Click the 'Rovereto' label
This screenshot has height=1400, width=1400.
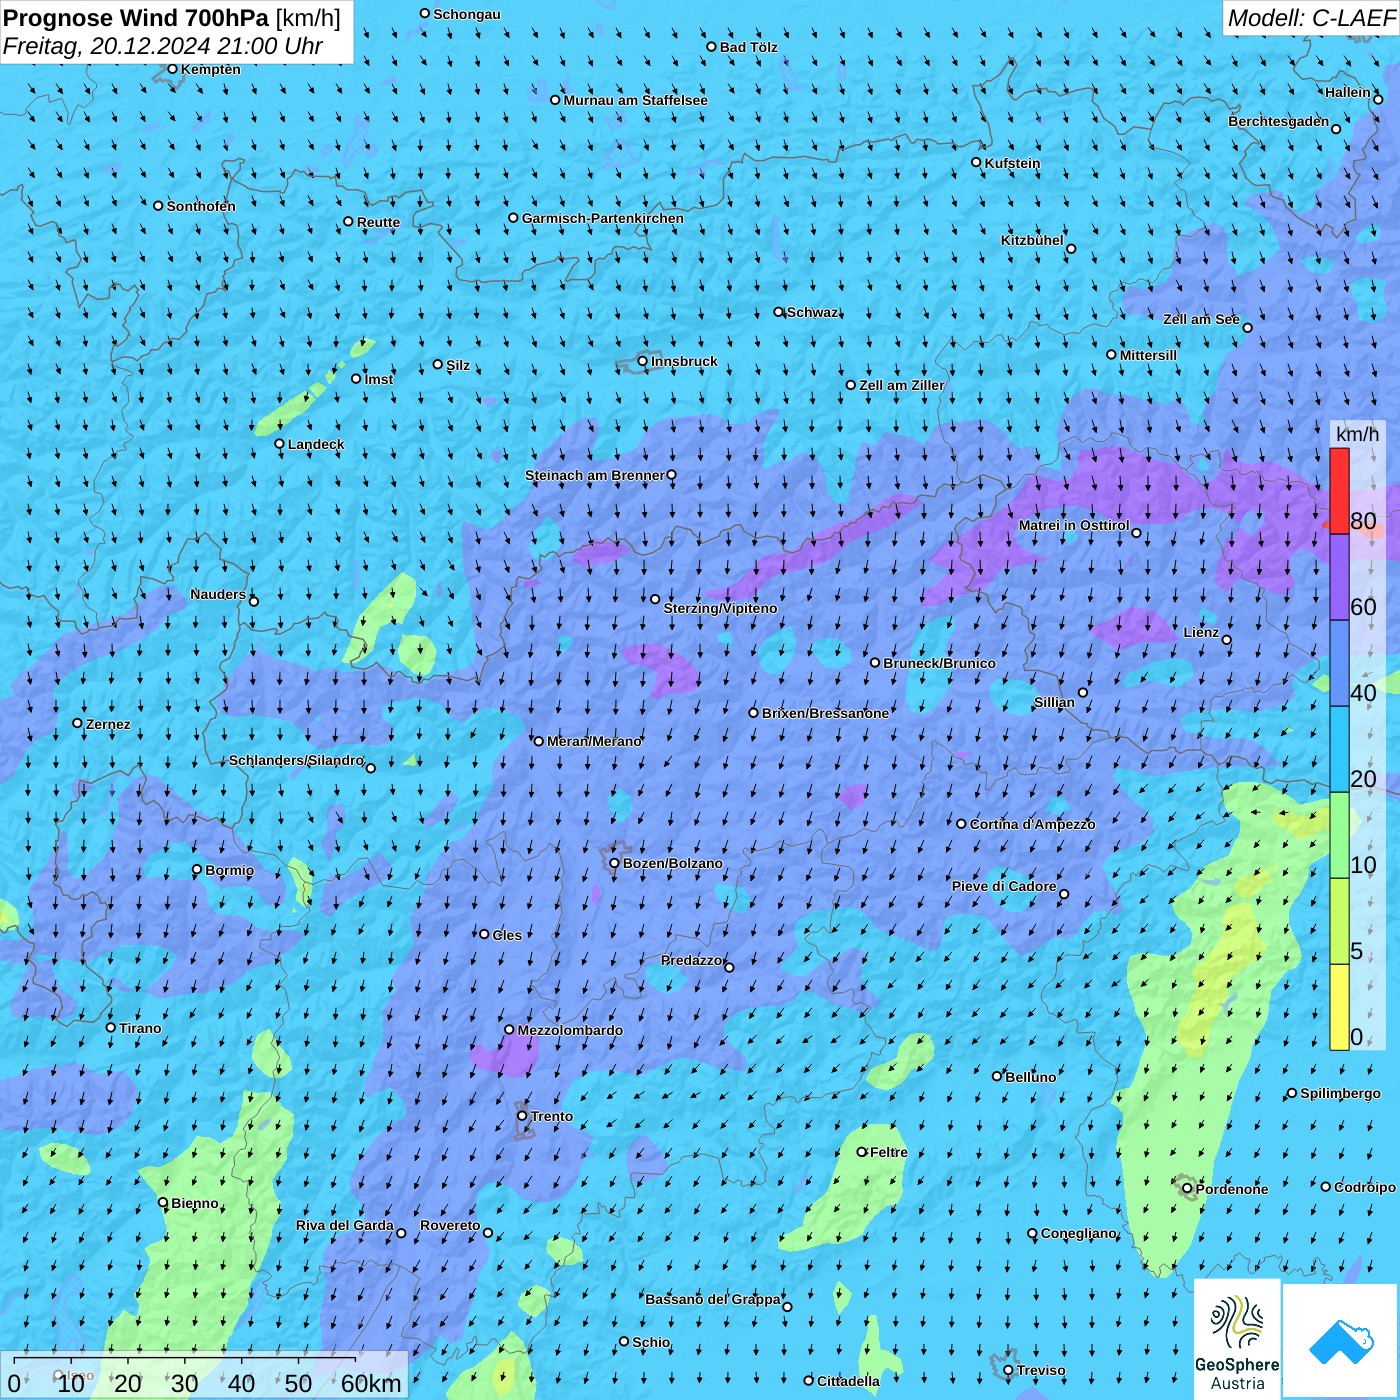click(x=450, y=1225)
